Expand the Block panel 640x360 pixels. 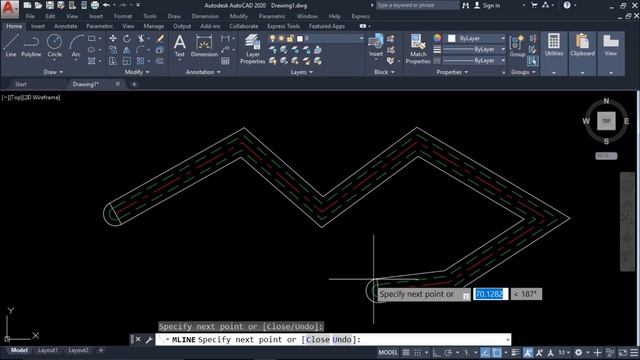pos(384,72)
